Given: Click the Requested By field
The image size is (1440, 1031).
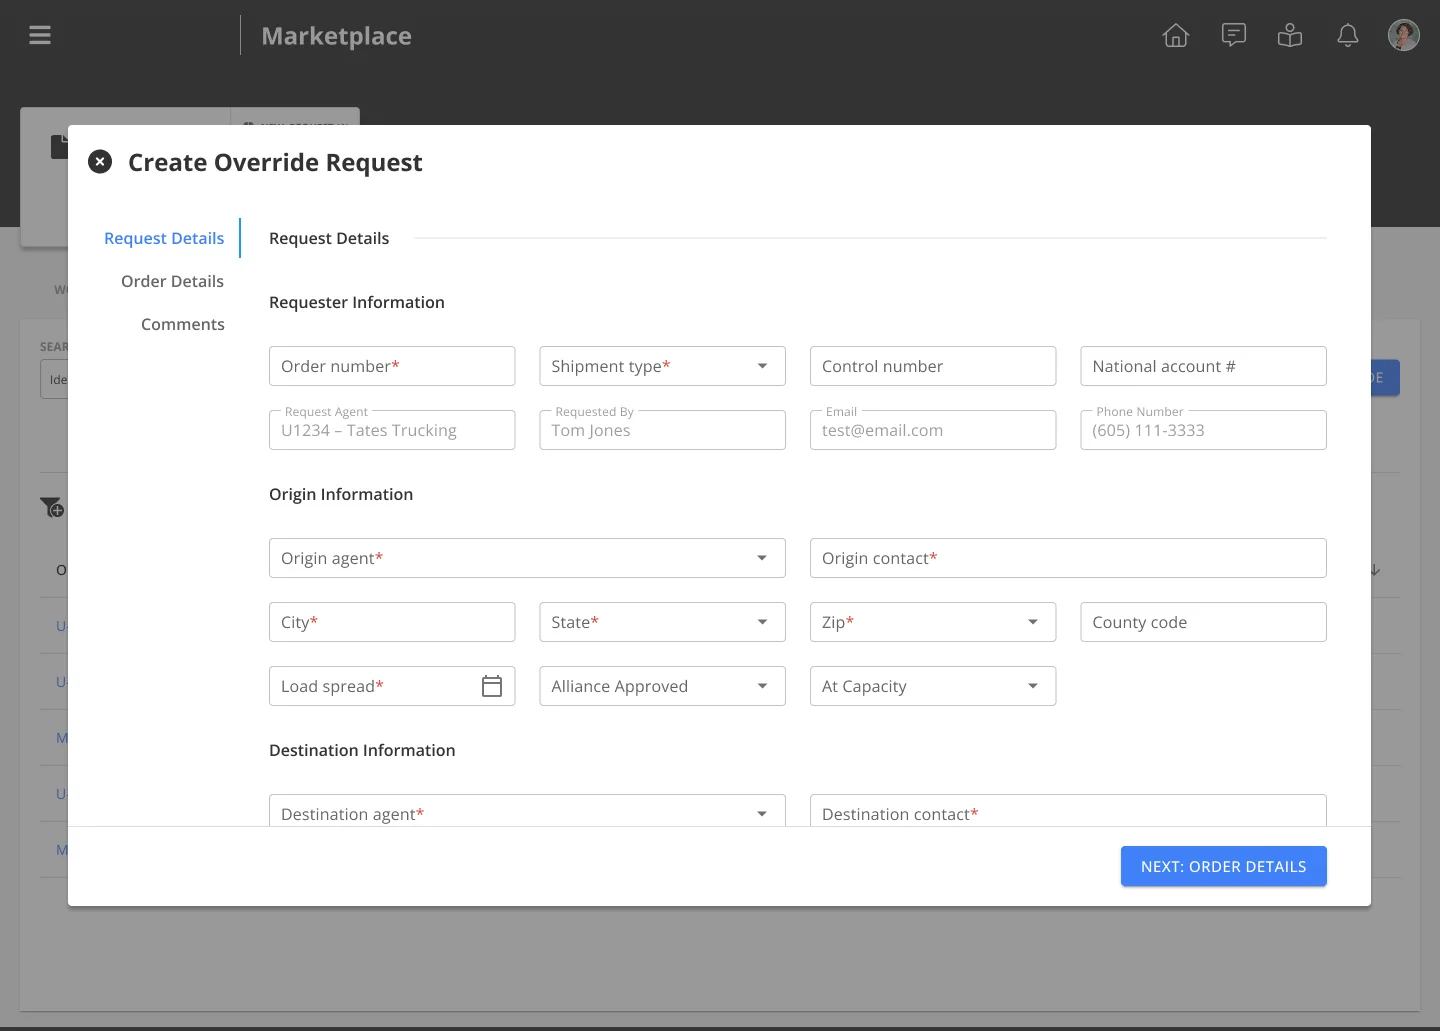Looking at the screenshot, I should (662, 430).
